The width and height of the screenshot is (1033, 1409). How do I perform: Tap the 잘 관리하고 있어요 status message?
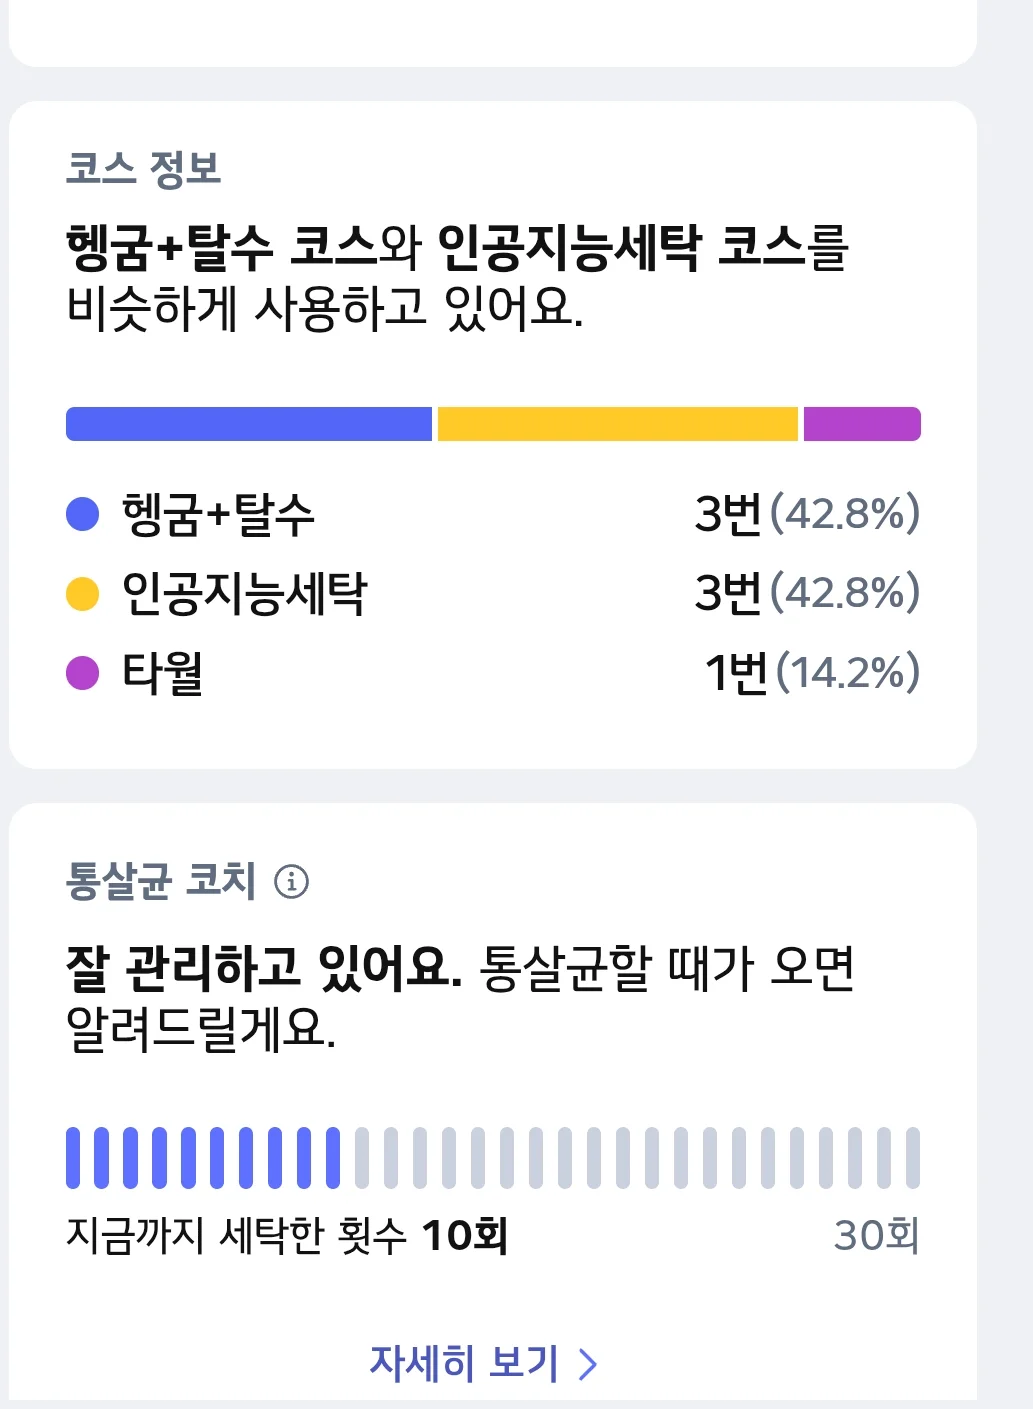(264, 968)
